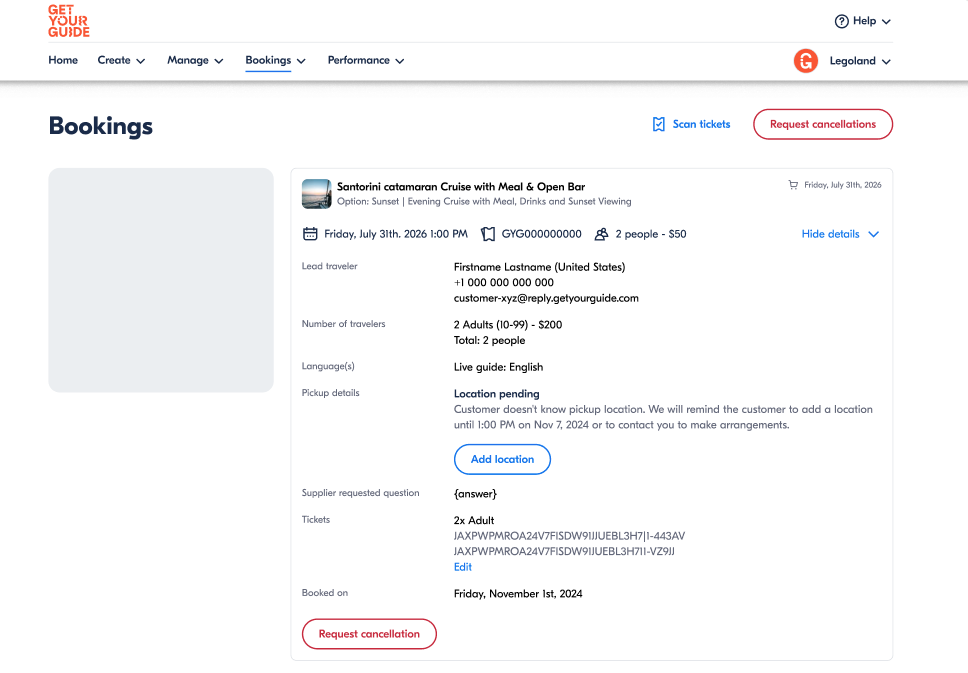Image resolution: width=968 pixels, height=673 pixels.
Task: Click the GetYourGuide logo
Action: point(69,21)
